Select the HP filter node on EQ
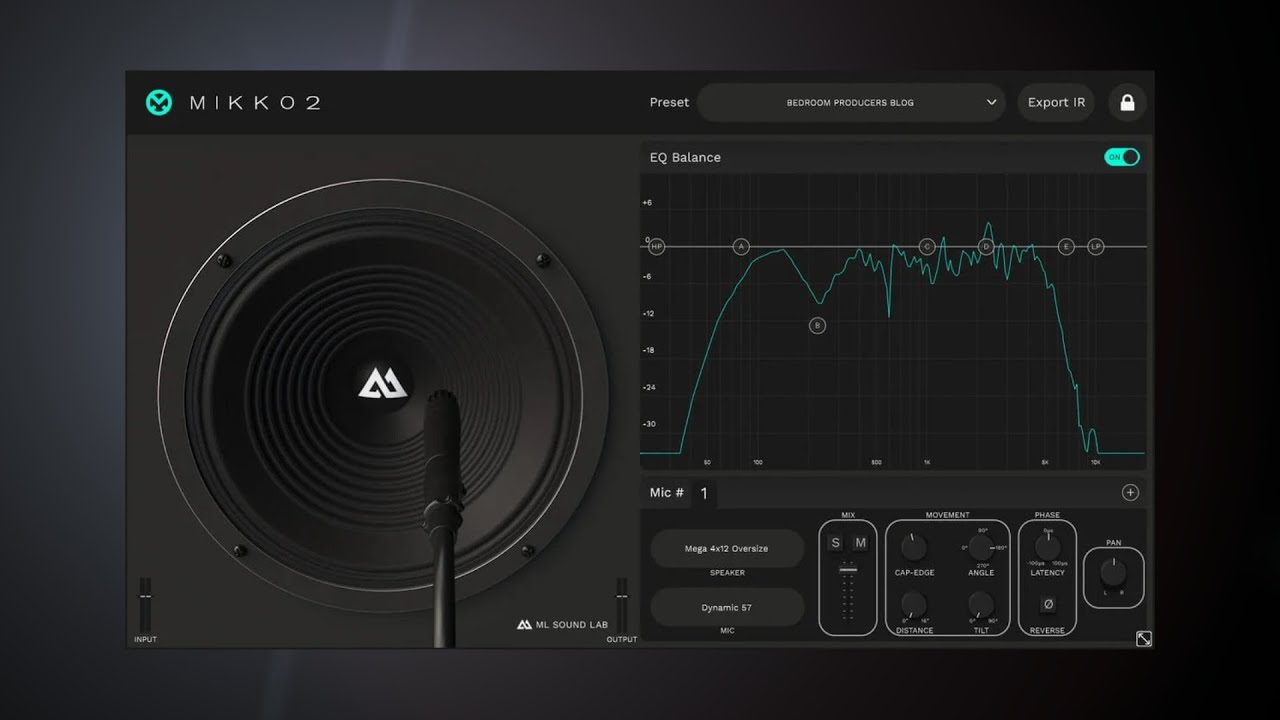 point(657,246)
